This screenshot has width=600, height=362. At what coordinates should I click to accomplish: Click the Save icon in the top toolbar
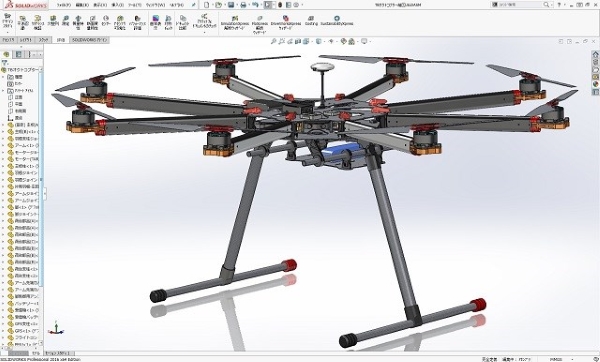(231, 5)
